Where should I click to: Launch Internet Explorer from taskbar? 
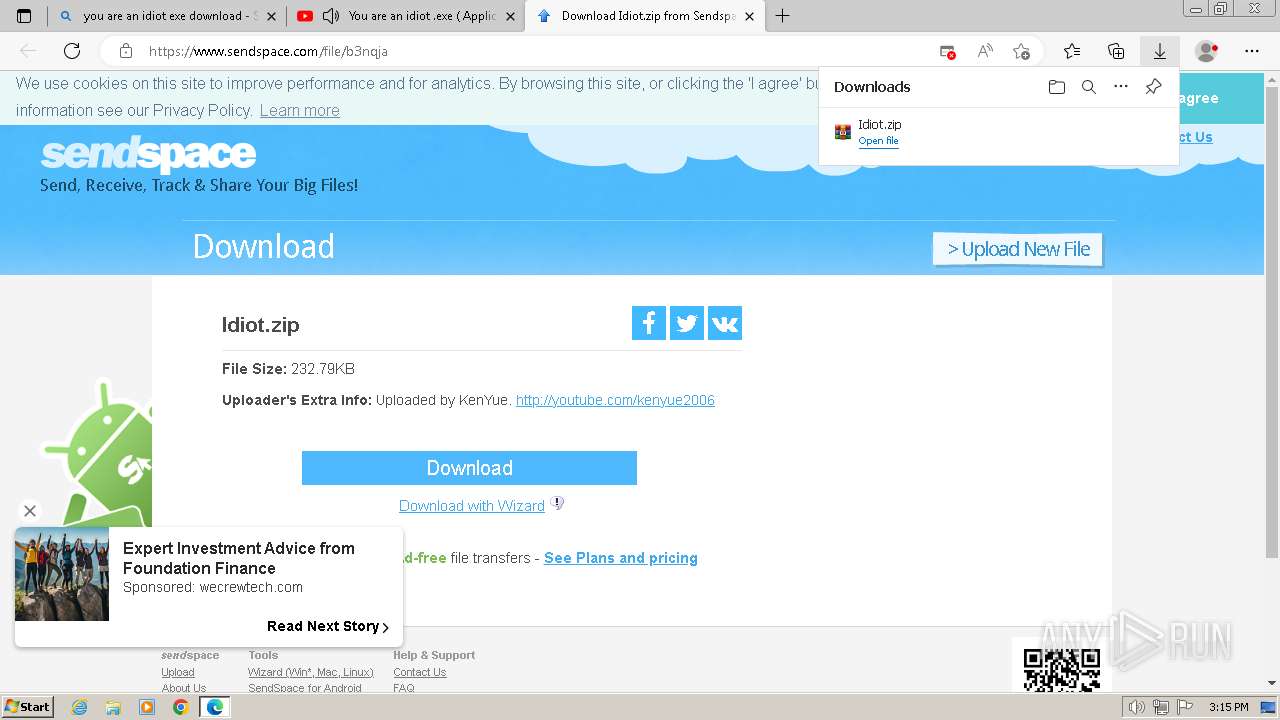point(79,707)
